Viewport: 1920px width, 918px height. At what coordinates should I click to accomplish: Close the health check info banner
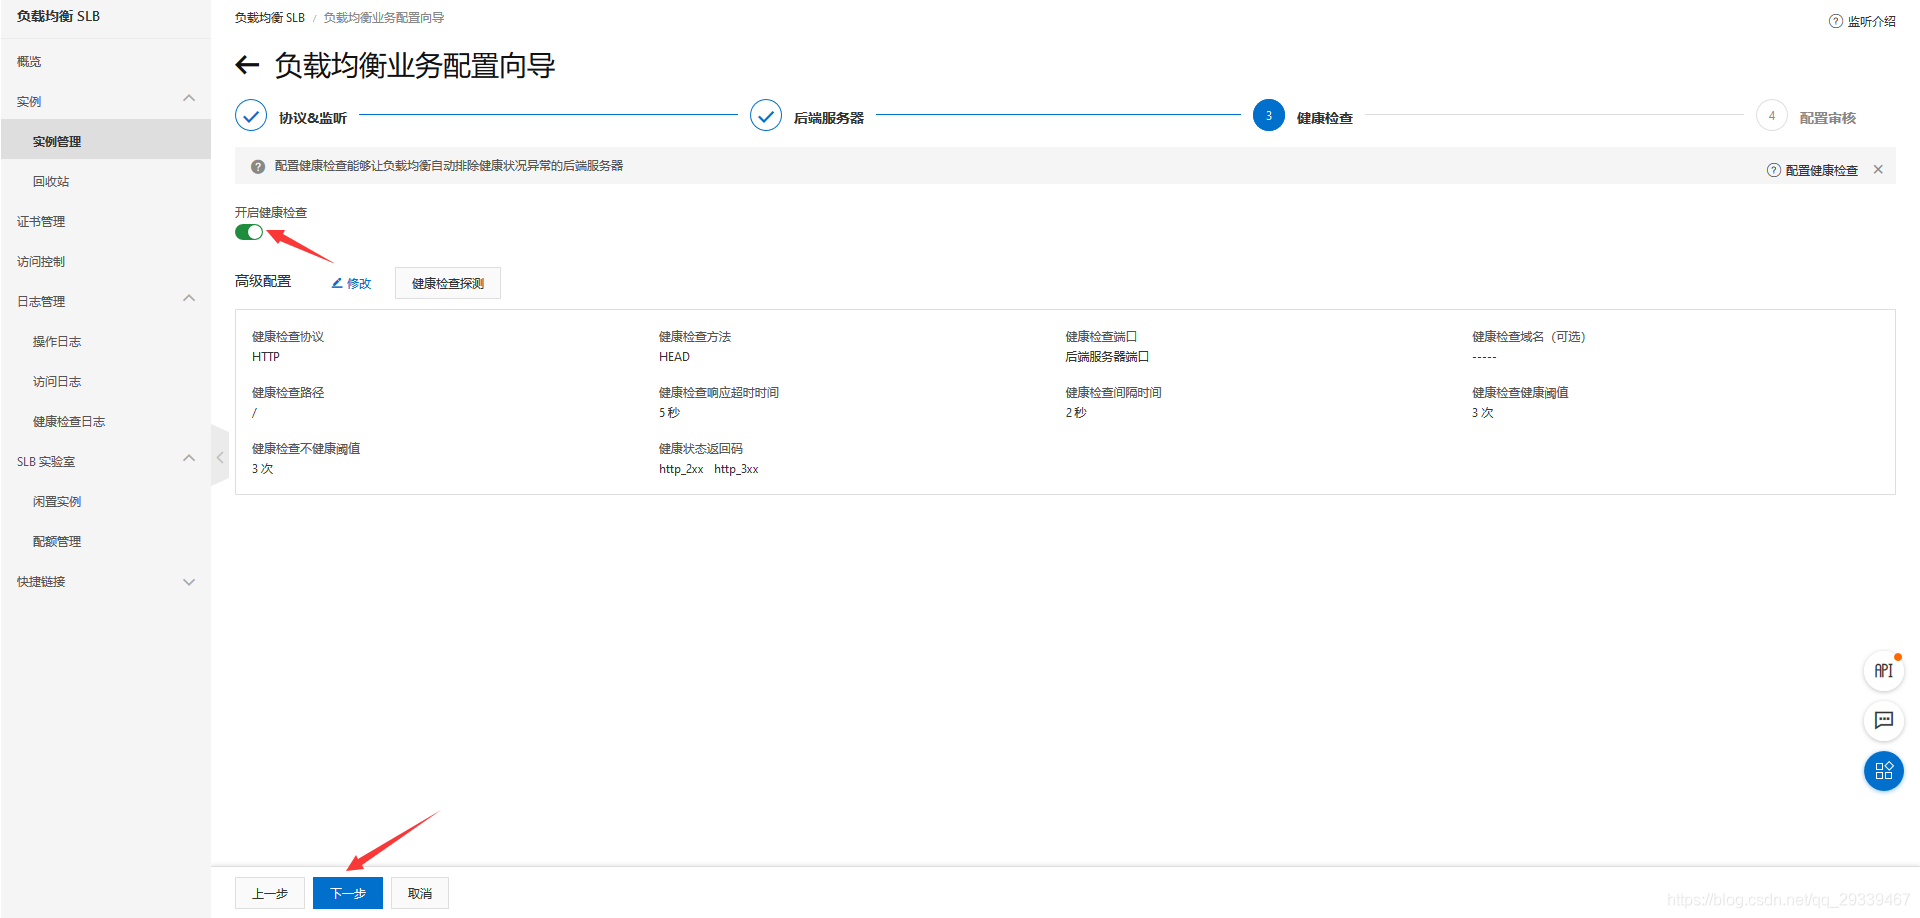[1878, 169]
